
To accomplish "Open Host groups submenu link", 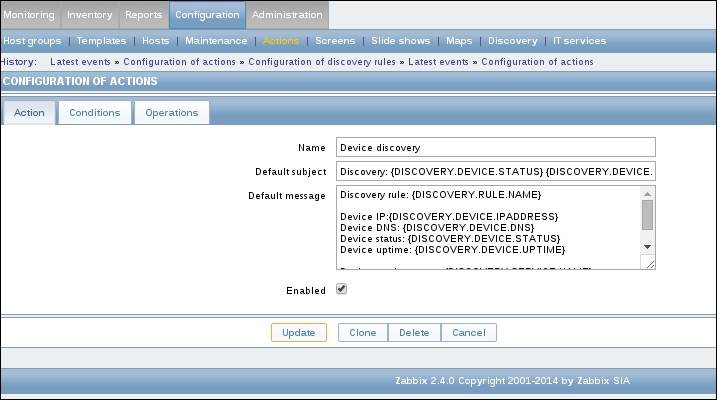I will tap(32, 41).
